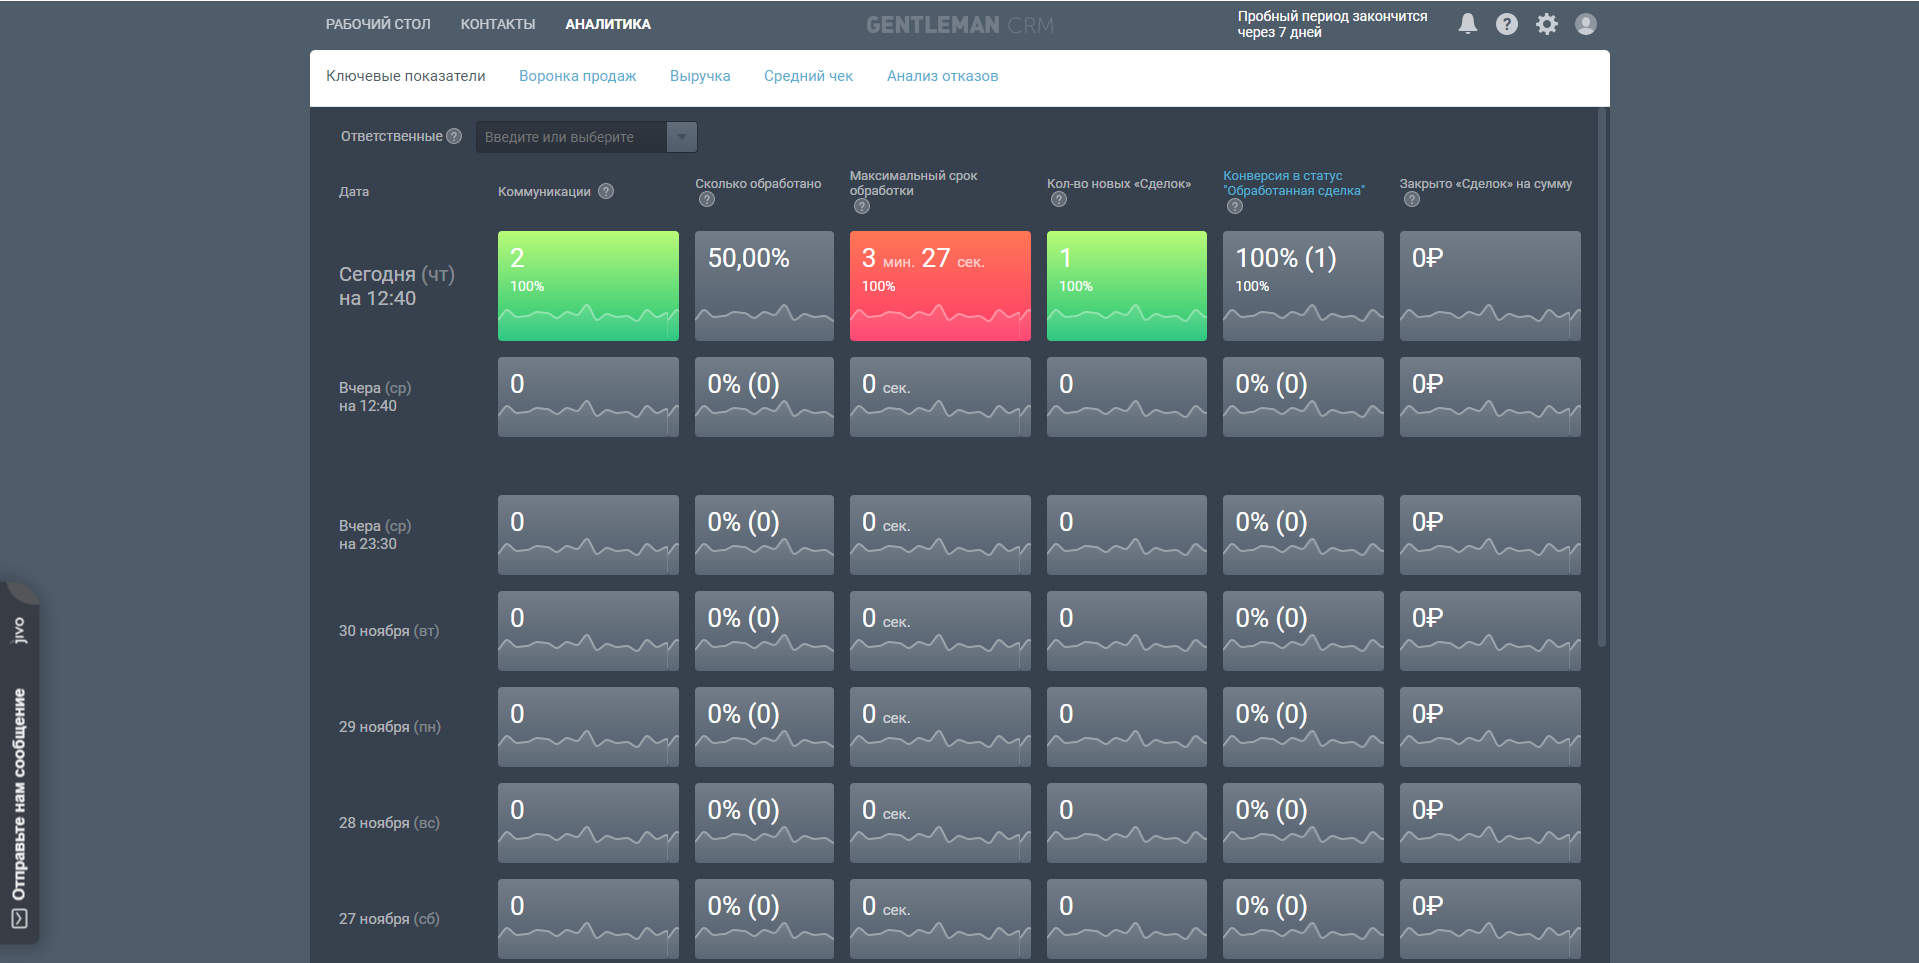Open the Аналитика menu
The height and width of the screenshot is (963, 1919).
tap(608, 24)
